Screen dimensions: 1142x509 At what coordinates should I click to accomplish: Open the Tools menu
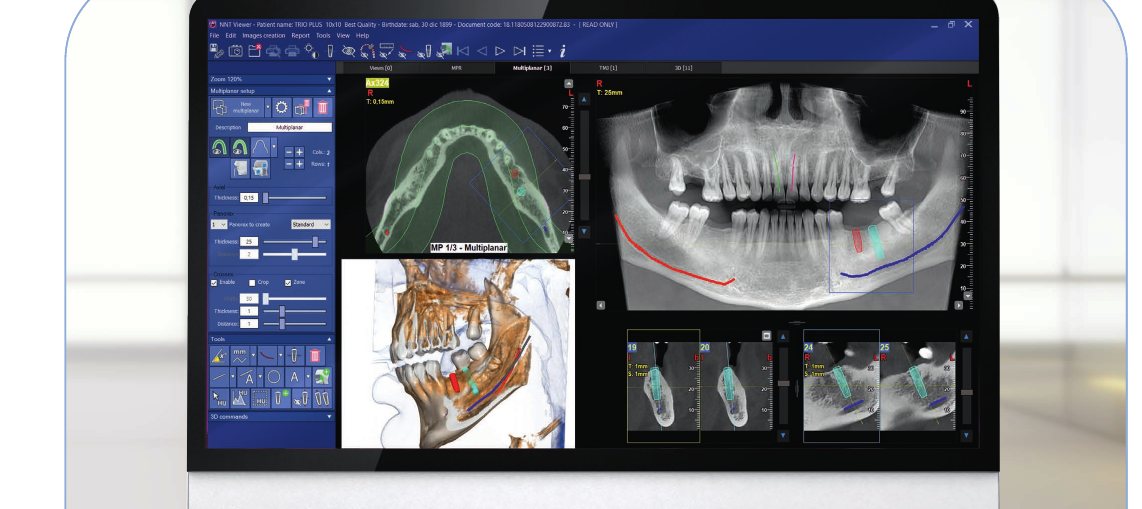323,35
